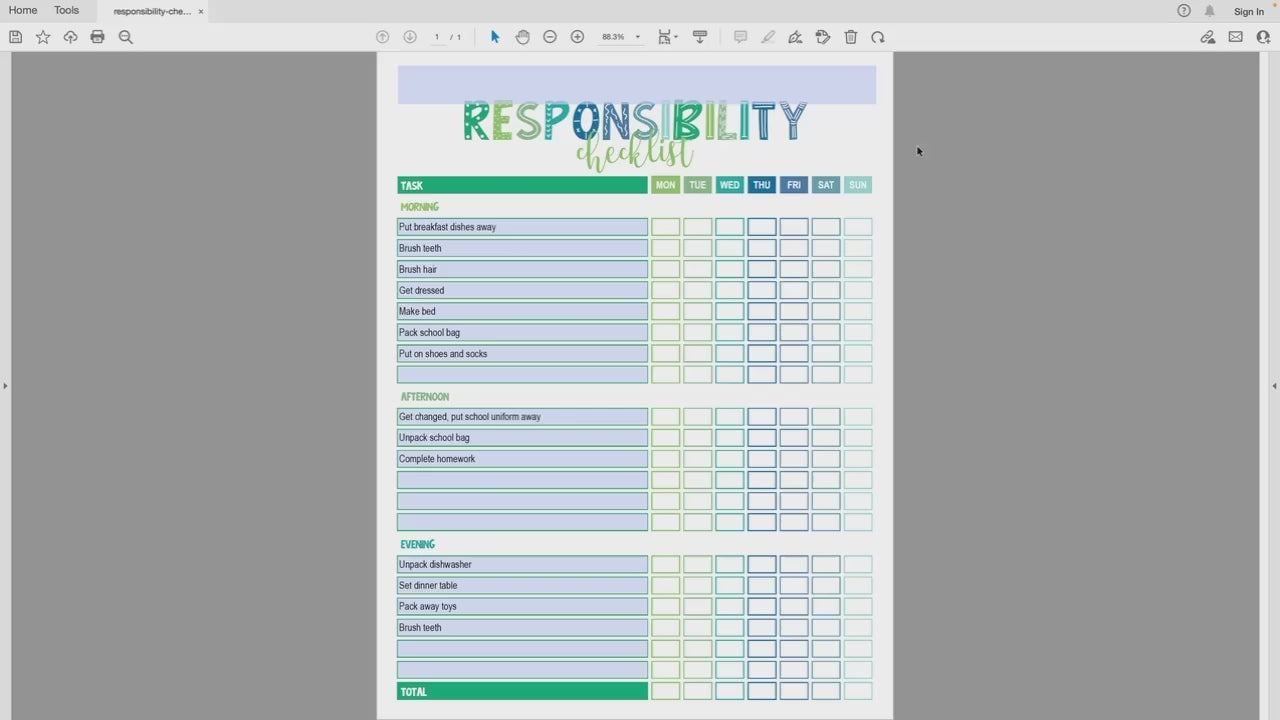Click the empty title field above heading
This screenshot has width=1280, height=720.
coord(636,84)
